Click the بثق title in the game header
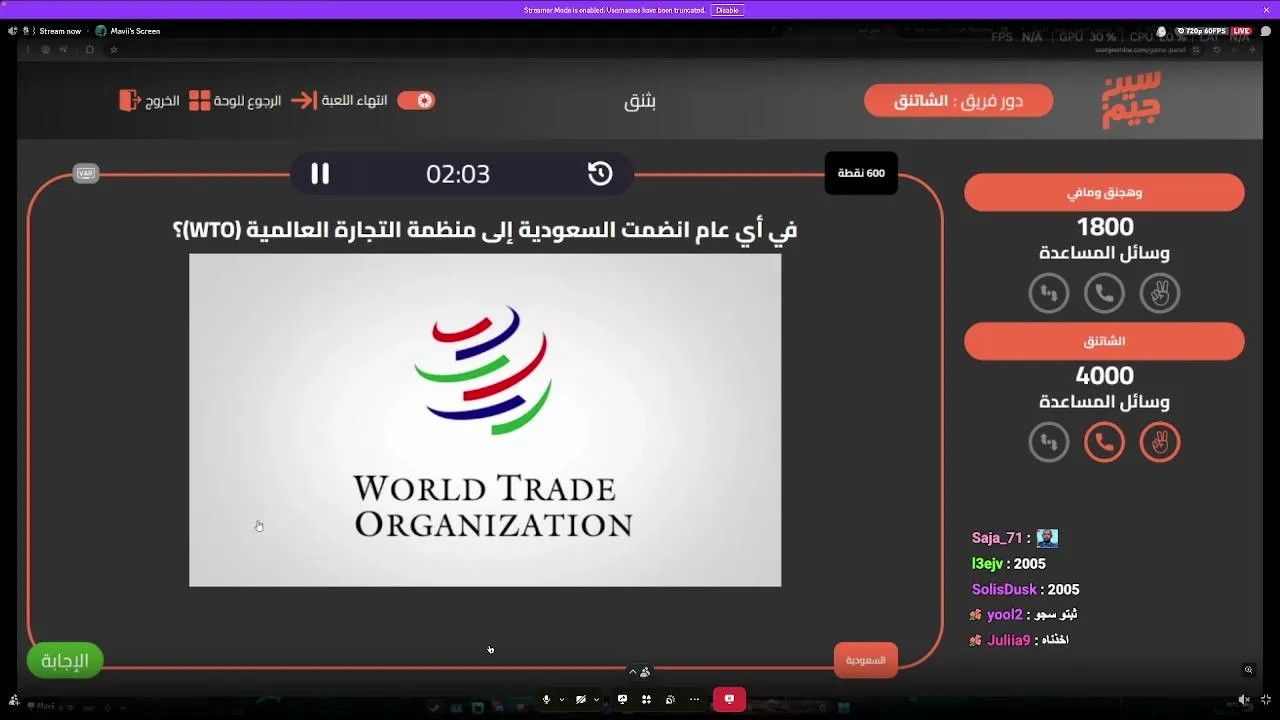 click(x=640, y=101)
